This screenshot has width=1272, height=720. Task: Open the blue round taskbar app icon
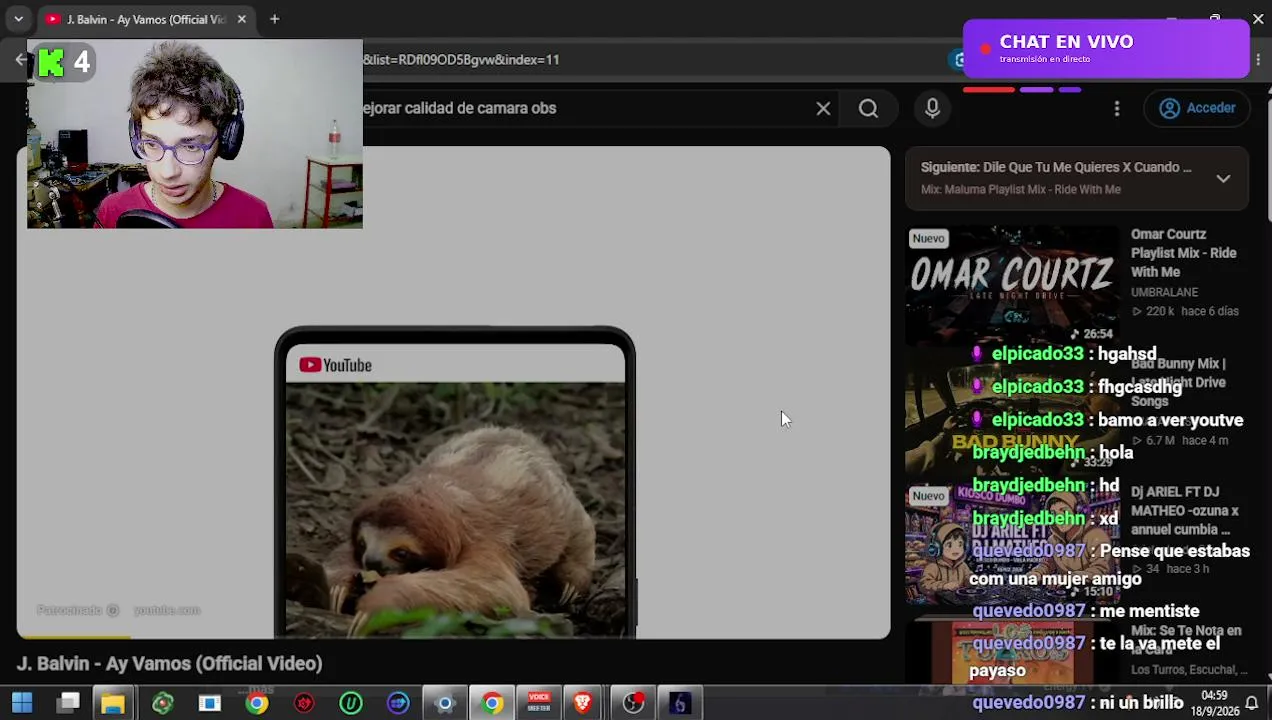coord(398,703)
